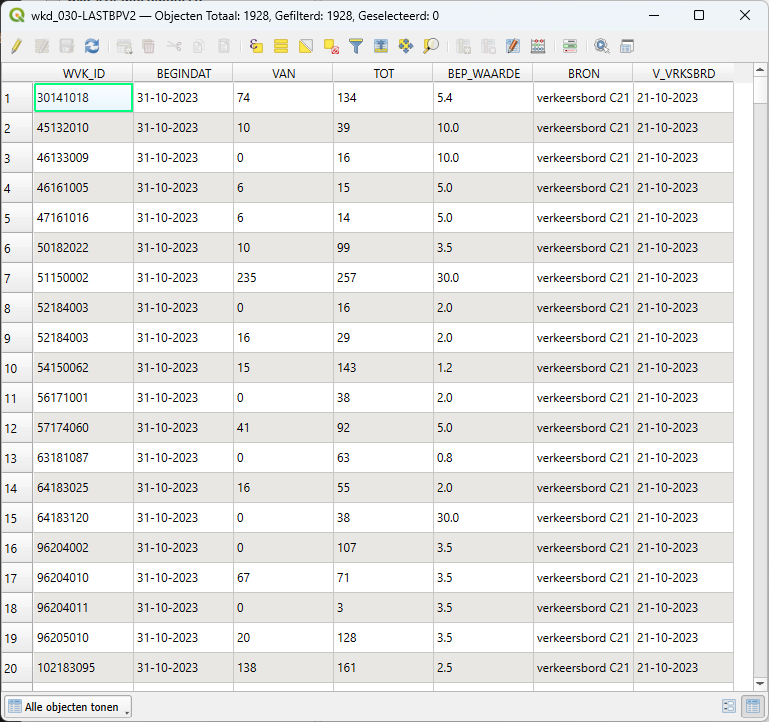Open the 'Alle objecten tonen' filter dropdown
This screenshot has width=769, height=722.
pyautogui.click(x=68, y=707)
